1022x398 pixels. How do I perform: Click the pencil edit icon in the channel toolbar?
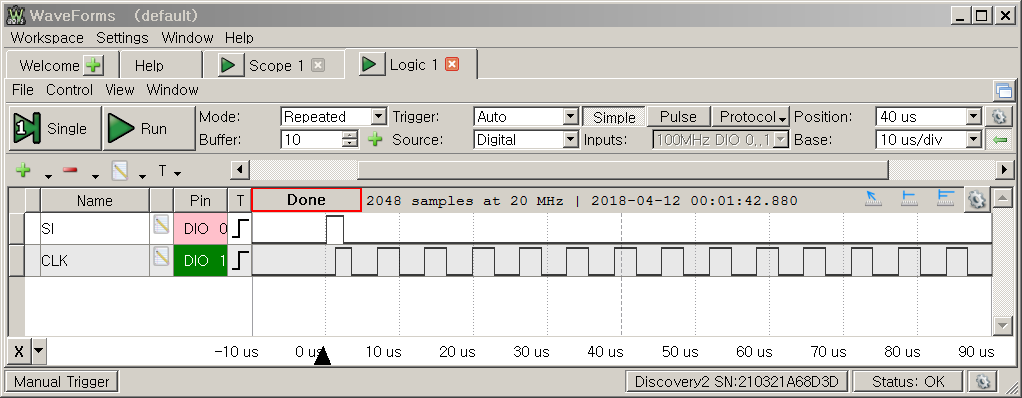[119, 171]
